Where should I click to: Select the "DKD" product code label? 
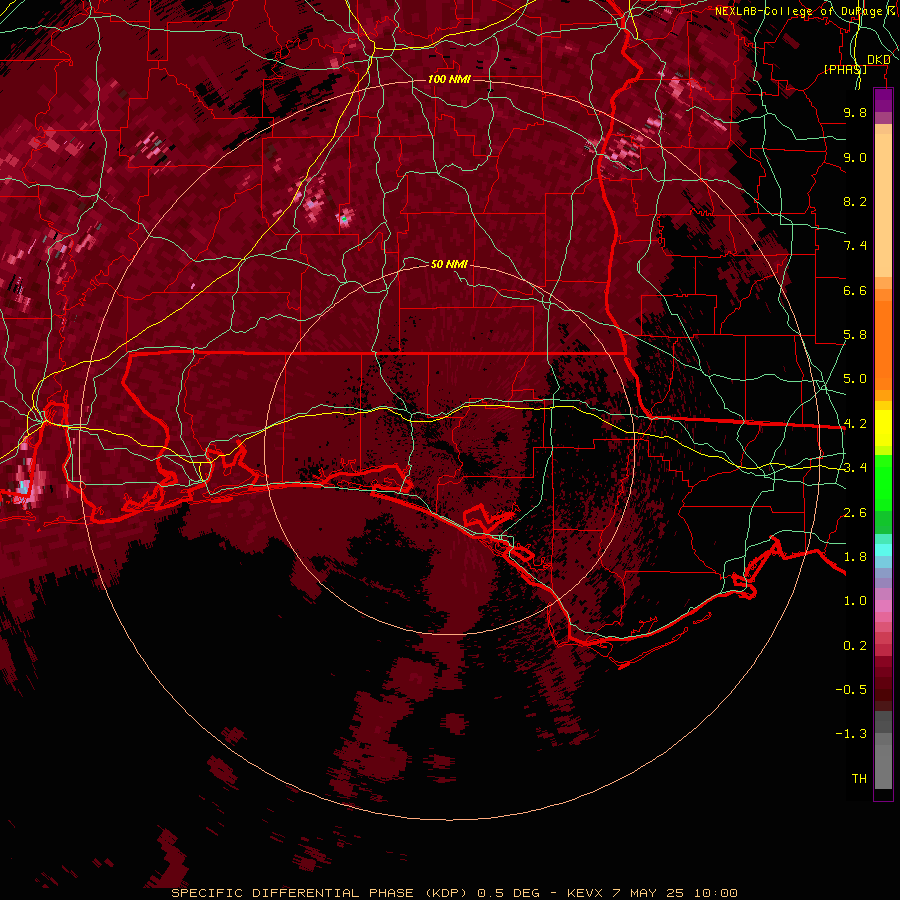(879, 60)
